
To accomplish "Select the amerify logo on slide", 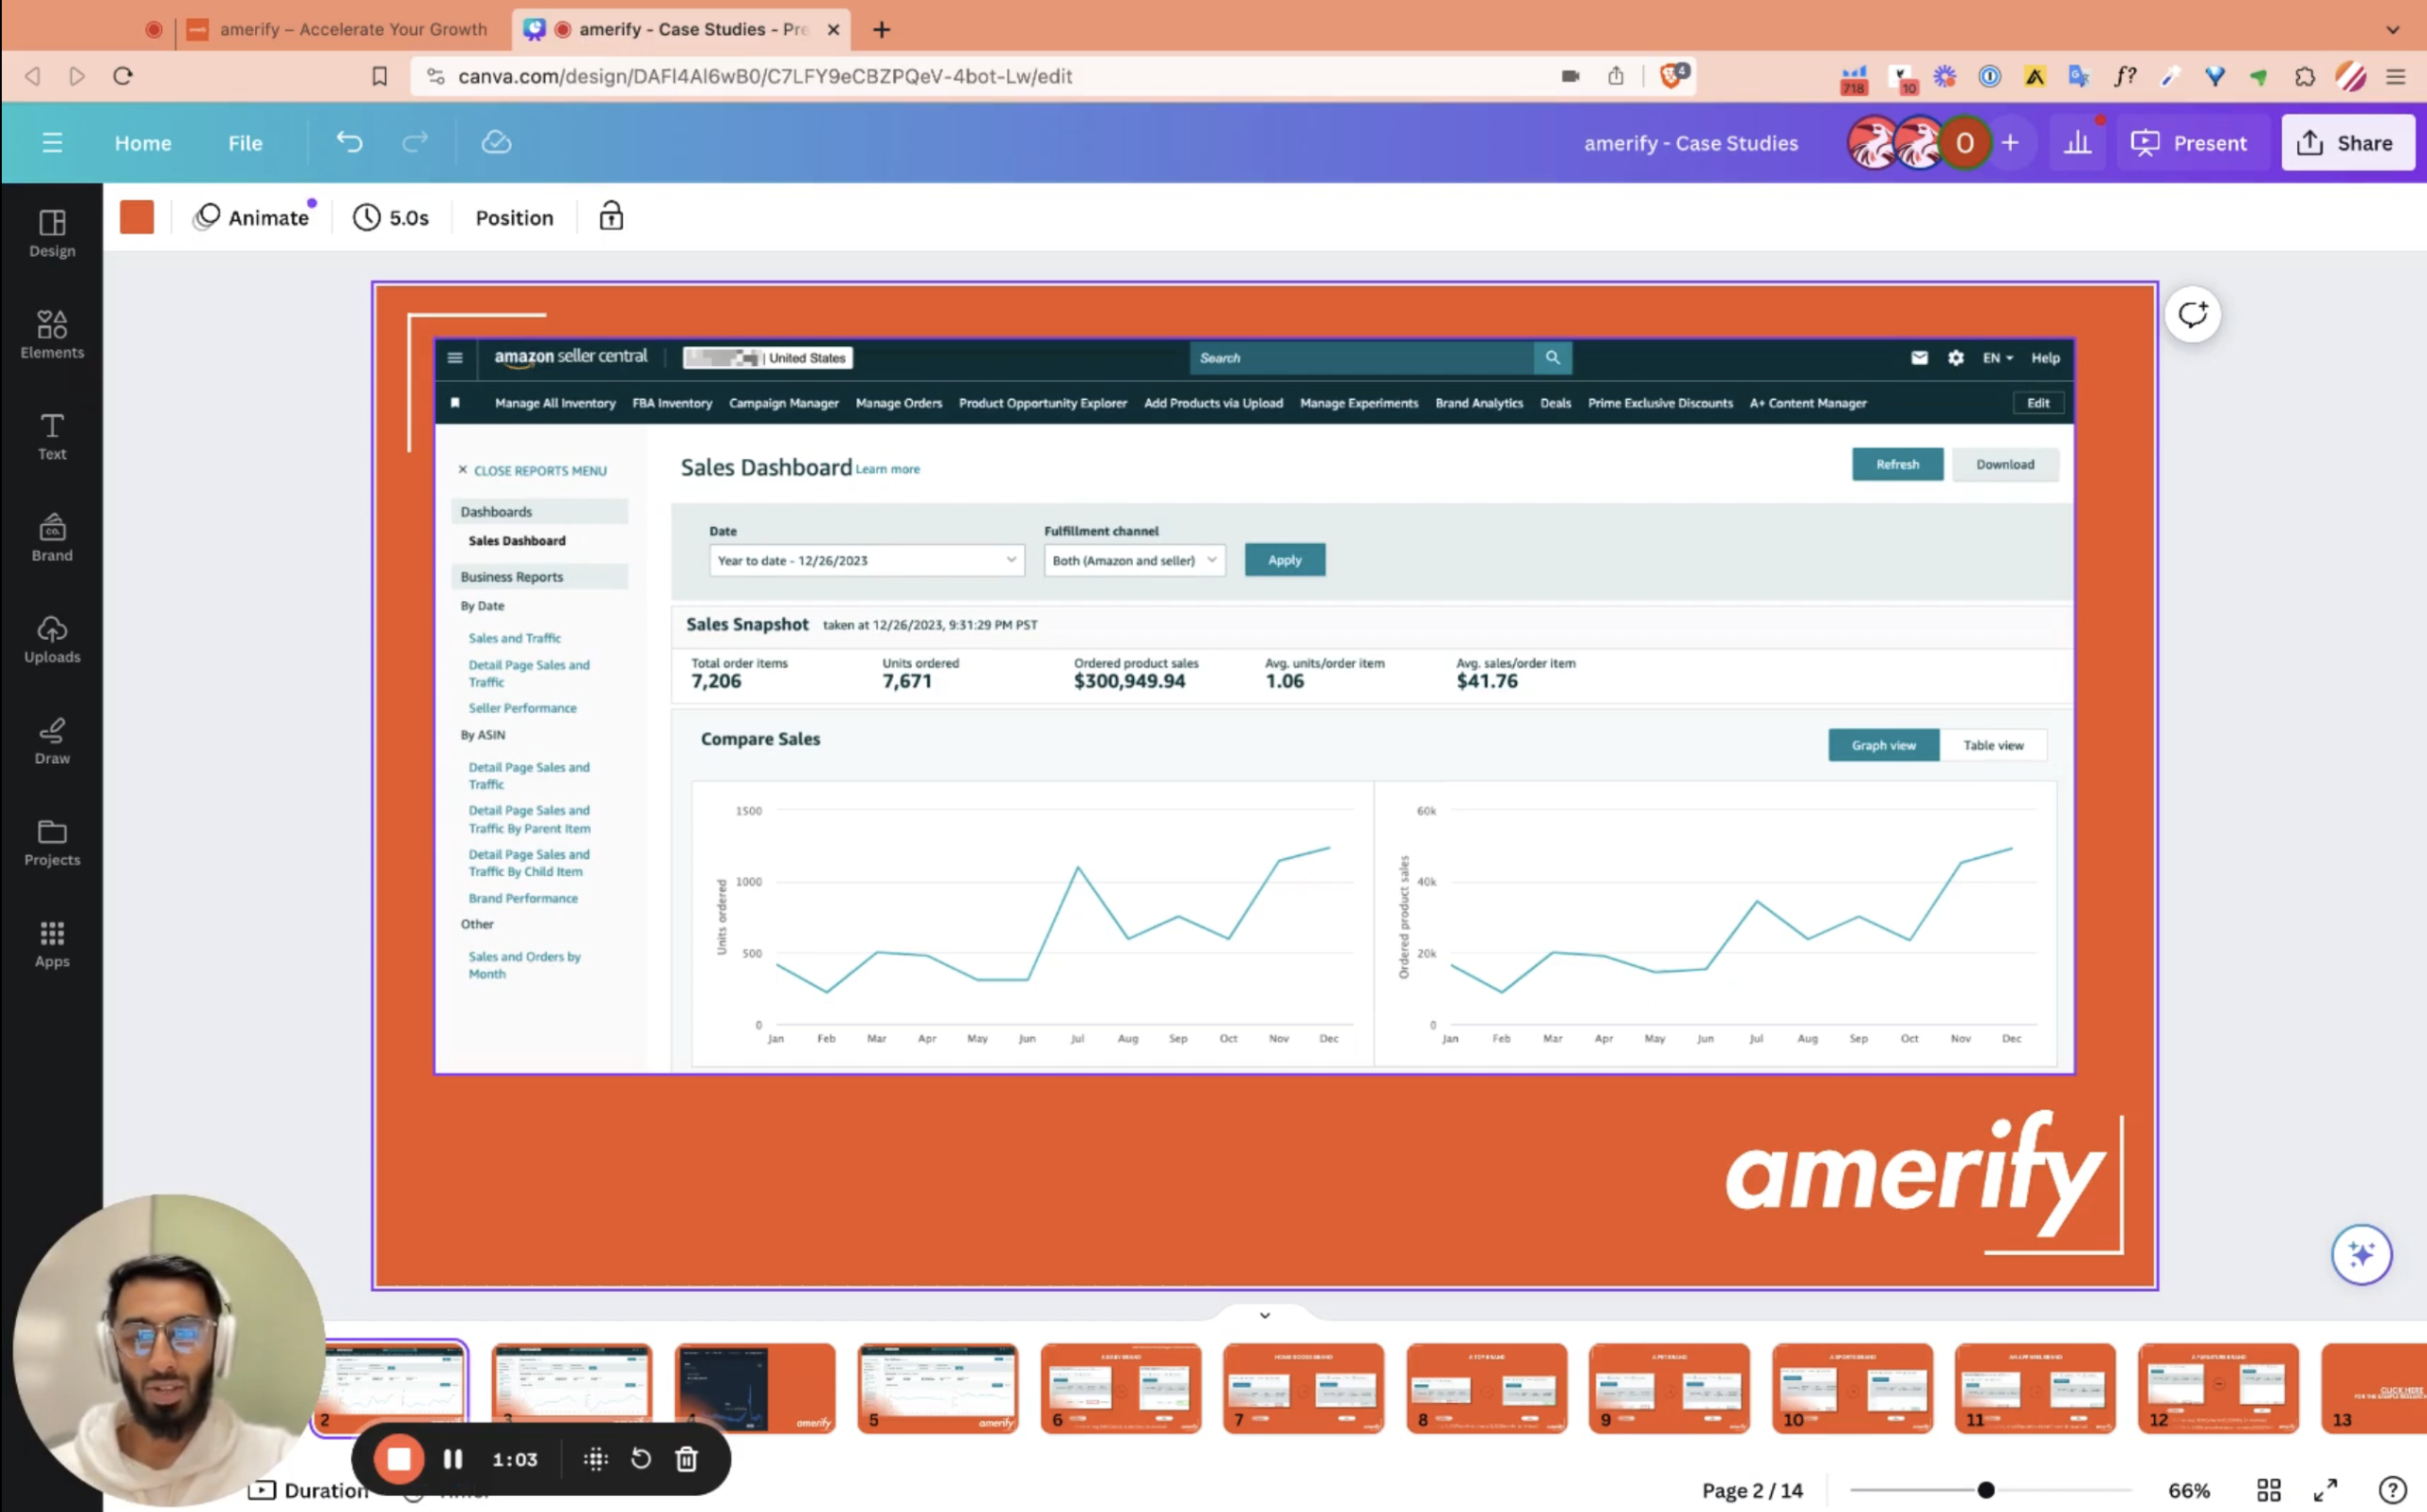I will pos(1914,1172).
